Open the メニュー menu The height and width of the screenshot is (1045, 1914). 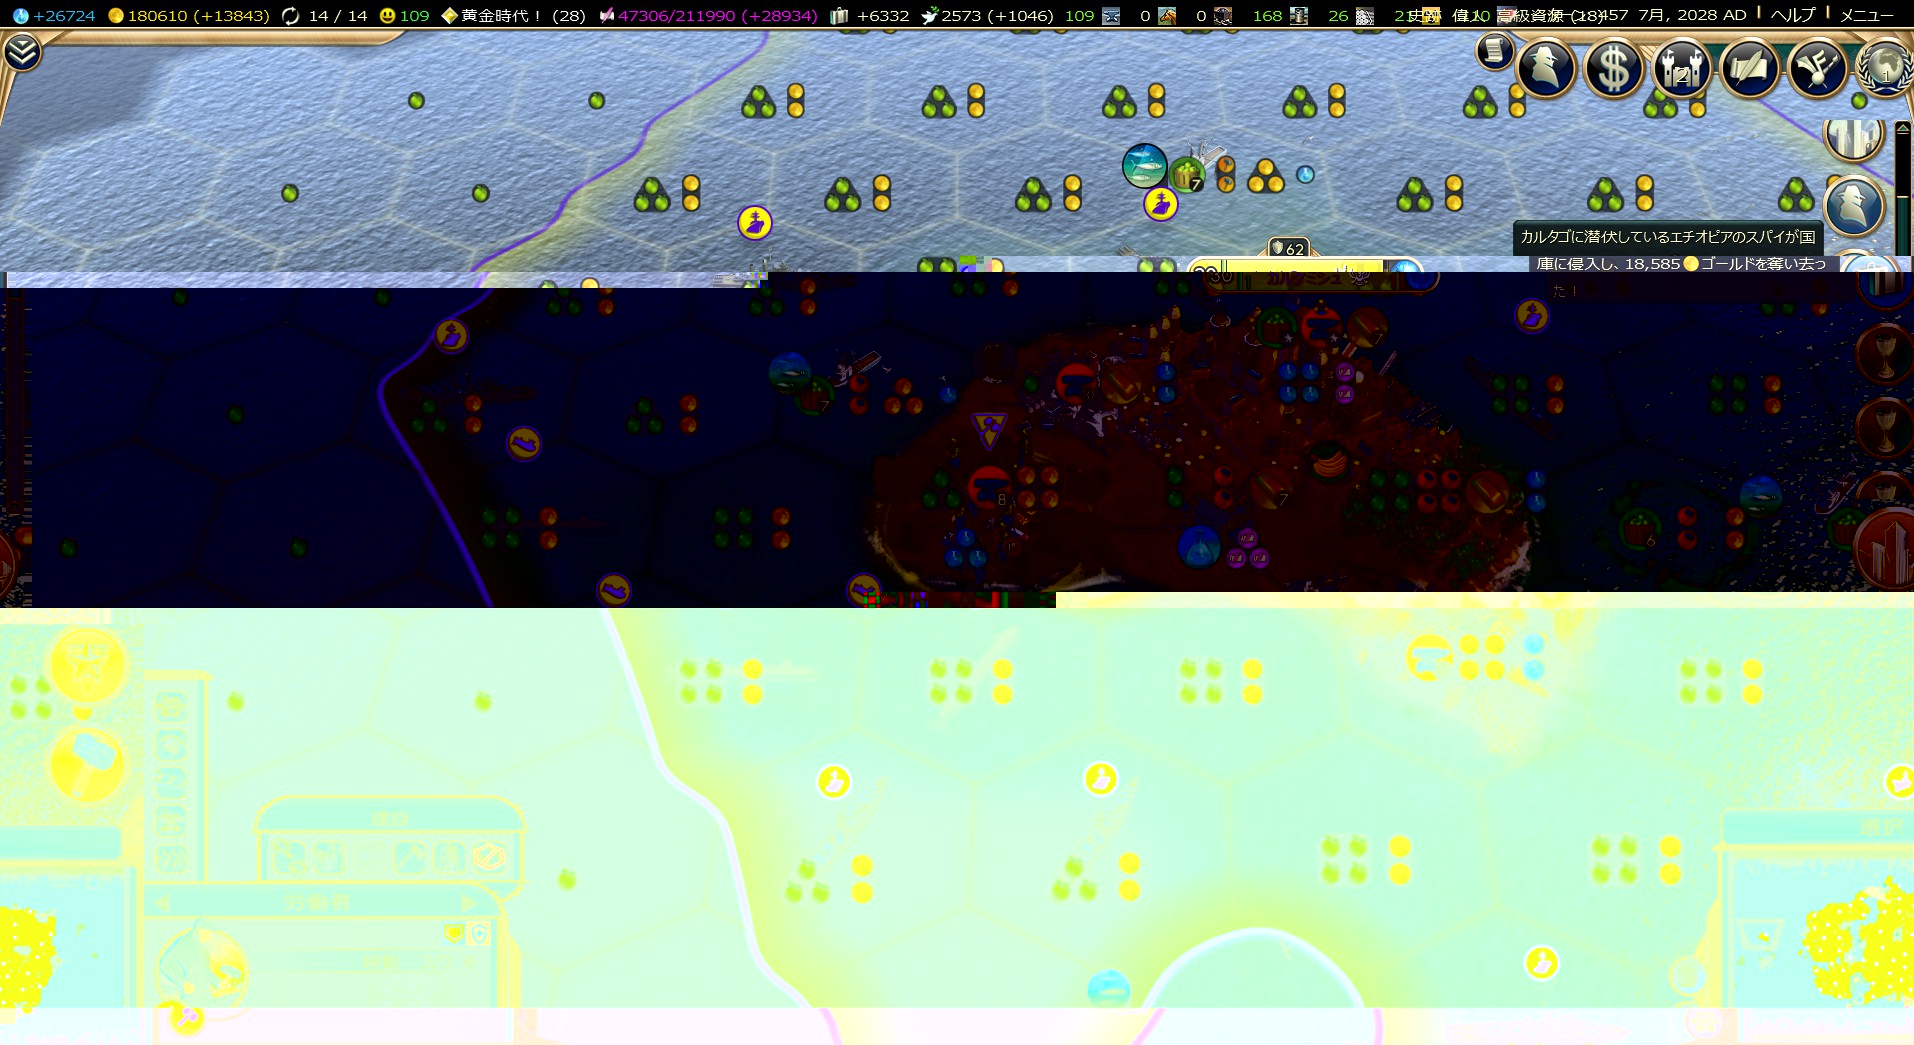[1867, 15]
